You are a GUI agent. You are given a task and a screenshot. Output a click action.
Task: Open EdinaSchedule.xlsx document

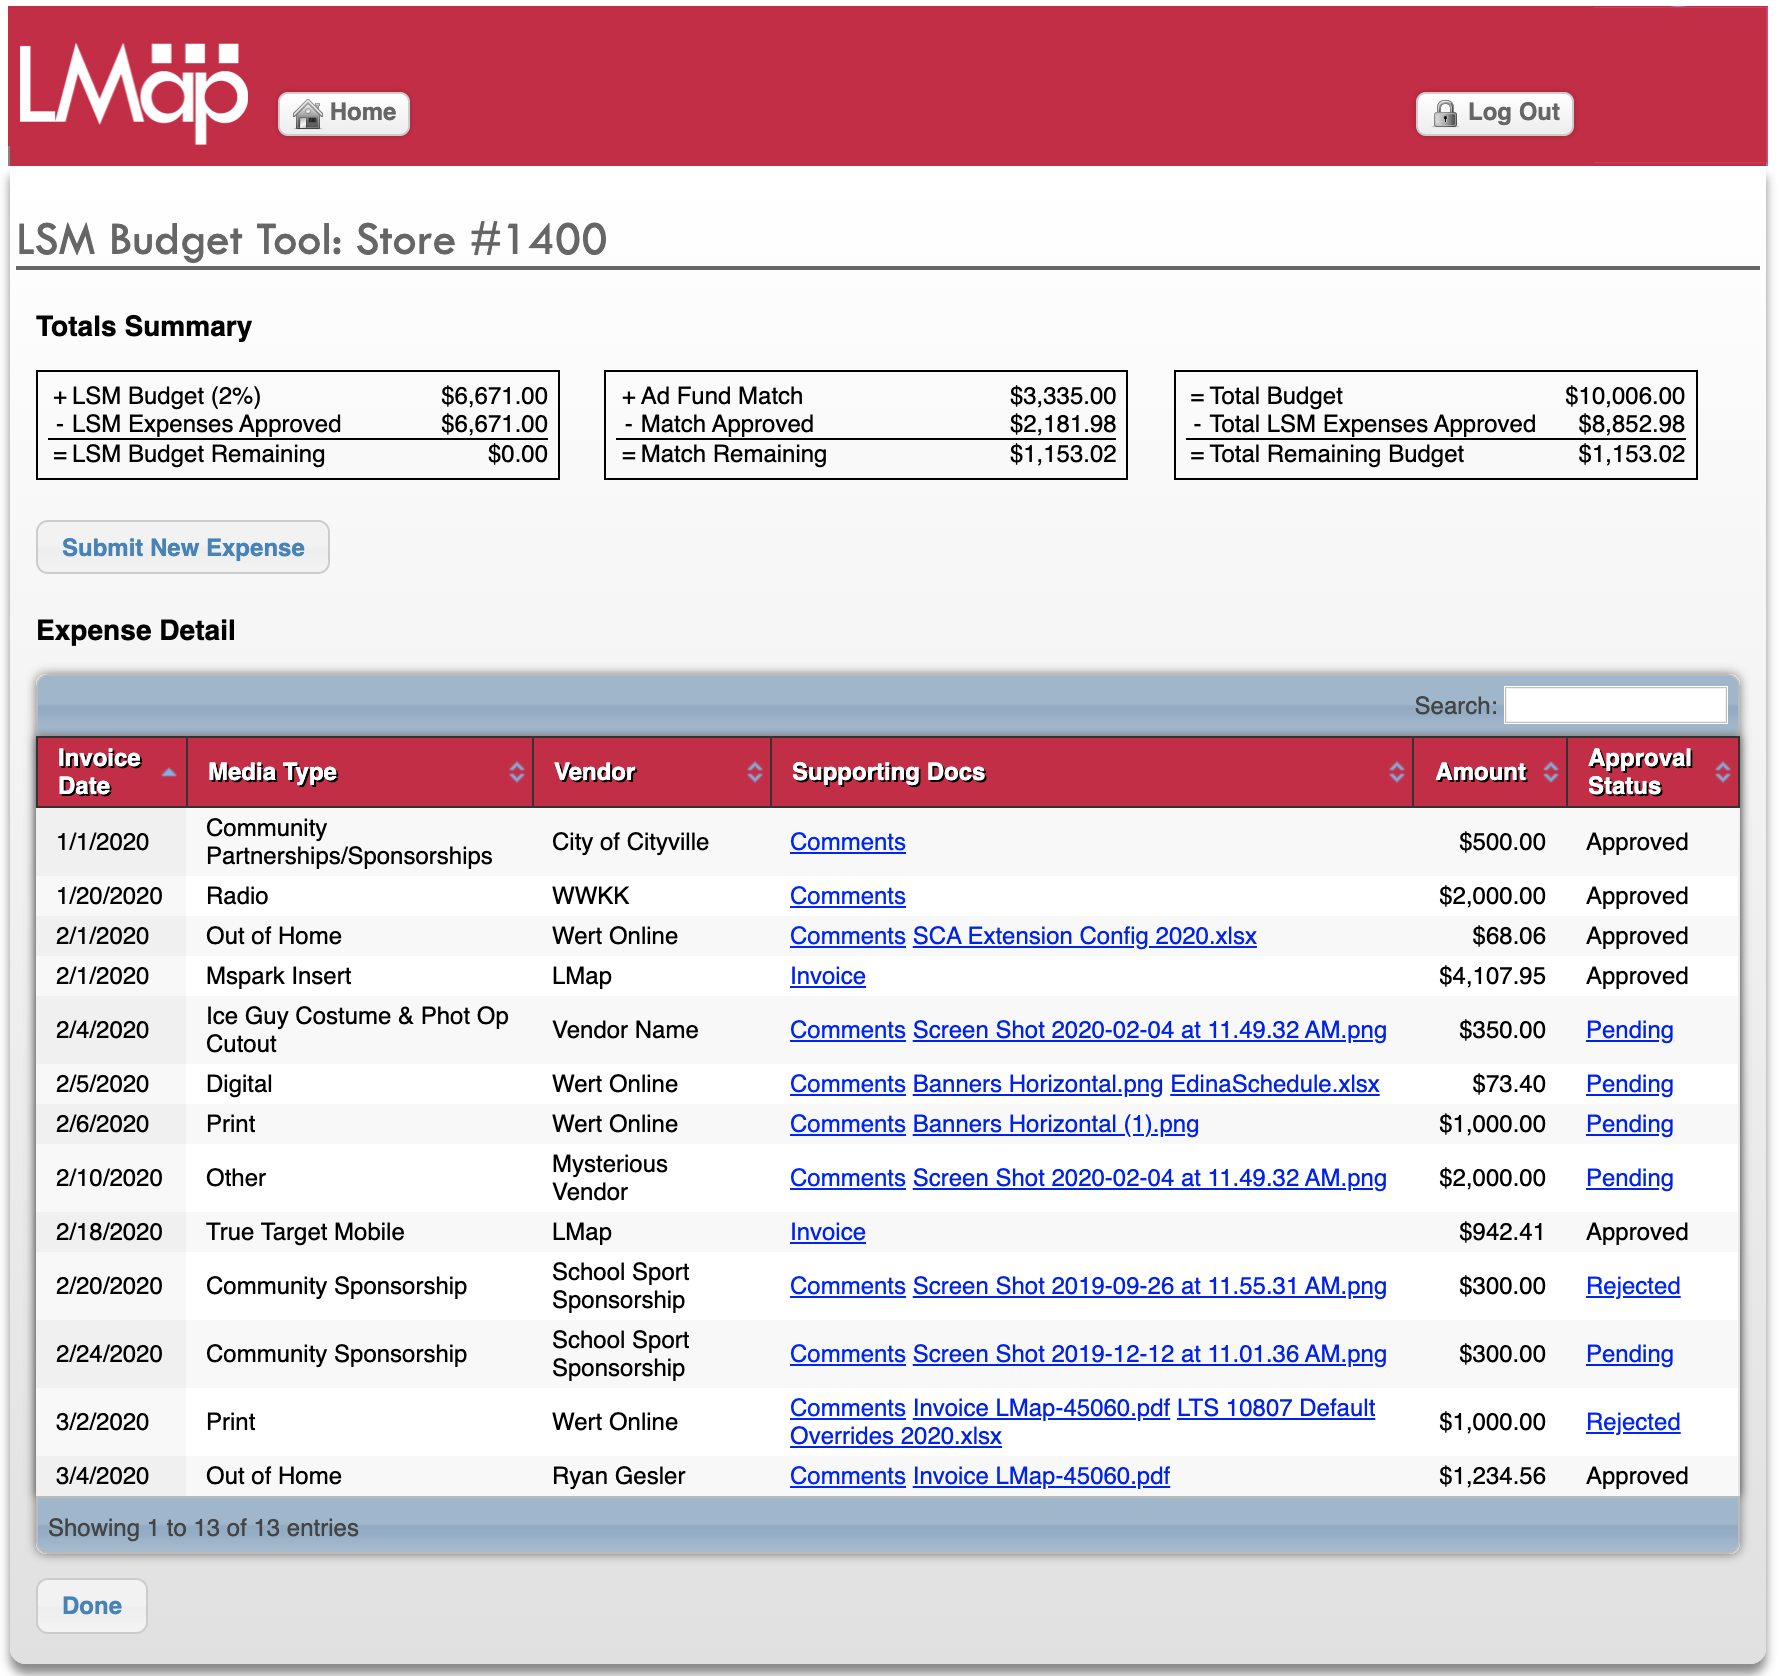click(1274, 1084)
